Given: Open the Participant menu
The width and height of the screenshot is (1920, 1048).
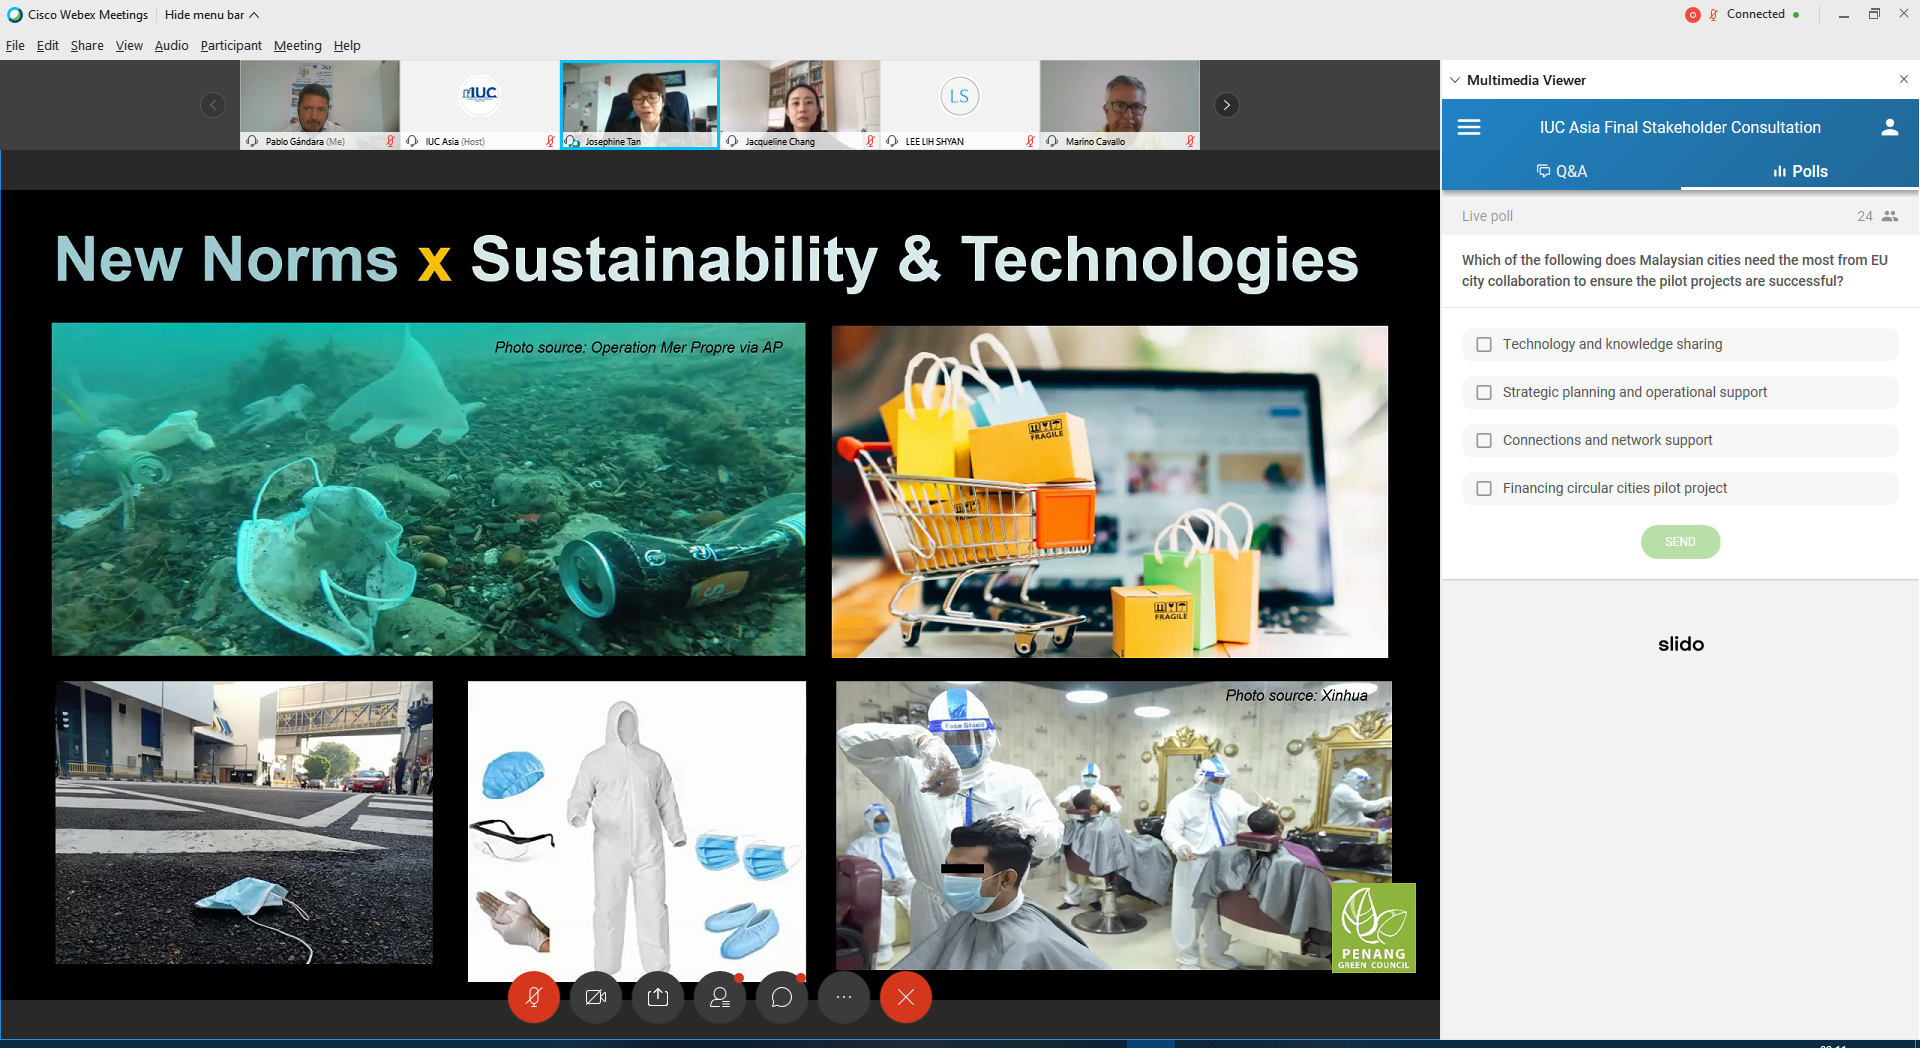Looking at the screenshot, I should [231, 46].
